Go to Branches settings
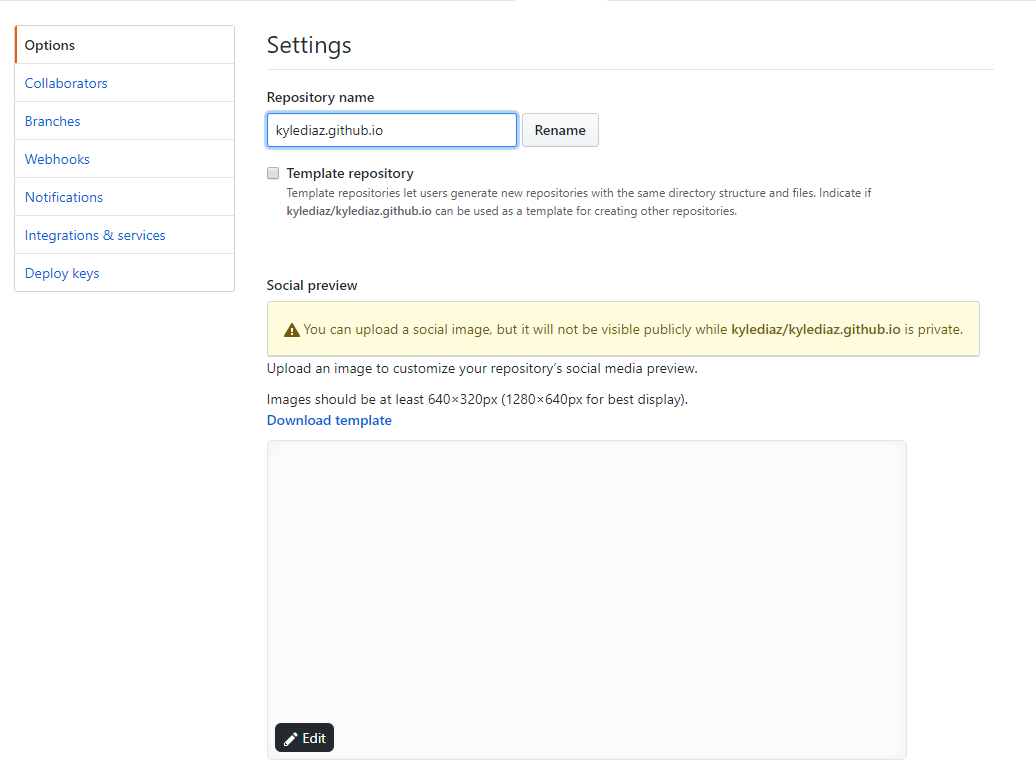Image resolution: width=1036 pixels, height=763 pixels. pyautogui.click(x=52, y=120)
